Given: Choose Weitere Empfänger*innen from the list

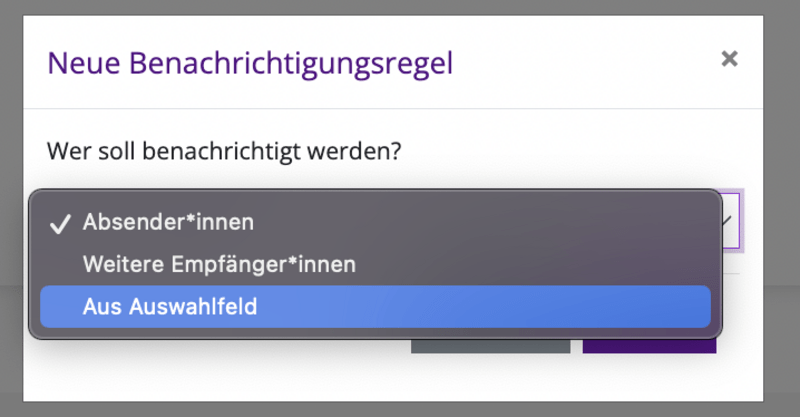Looking at the screenshot, I should pyautogui.click(x=219, y=265).
